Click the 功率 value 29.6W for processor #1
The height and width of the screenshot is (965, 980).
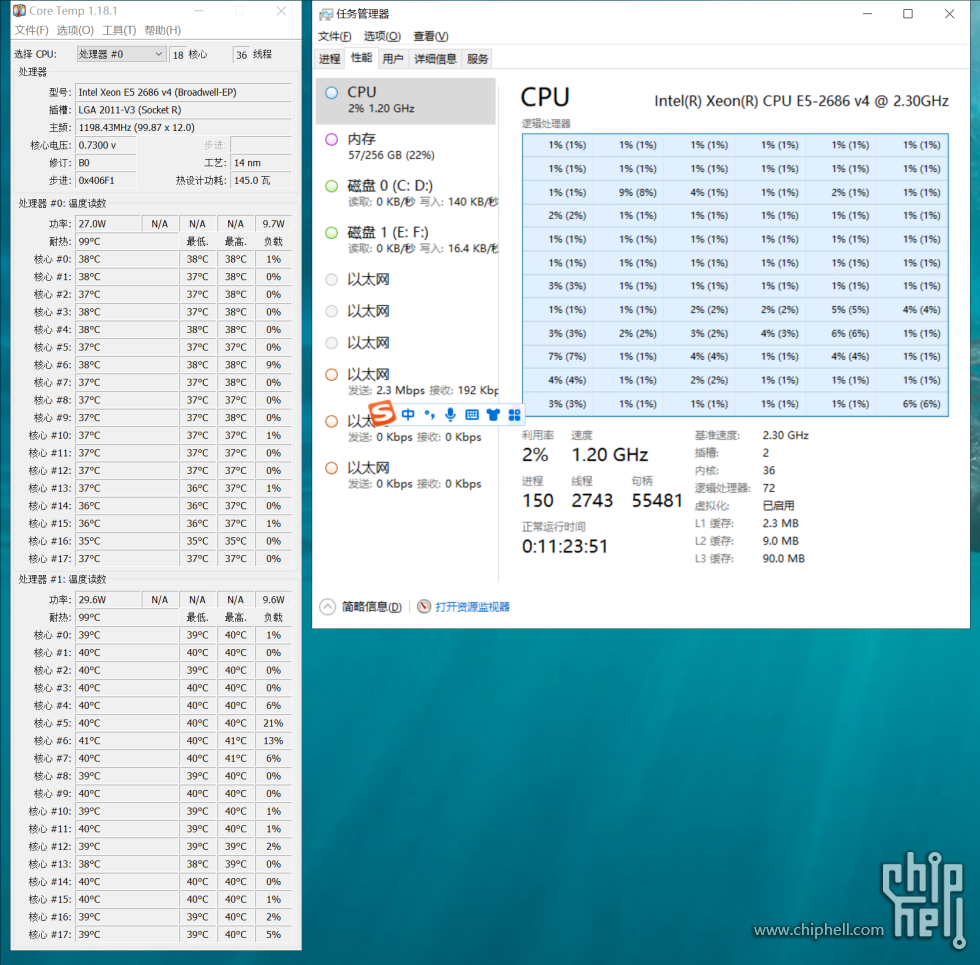click(108, 599)
